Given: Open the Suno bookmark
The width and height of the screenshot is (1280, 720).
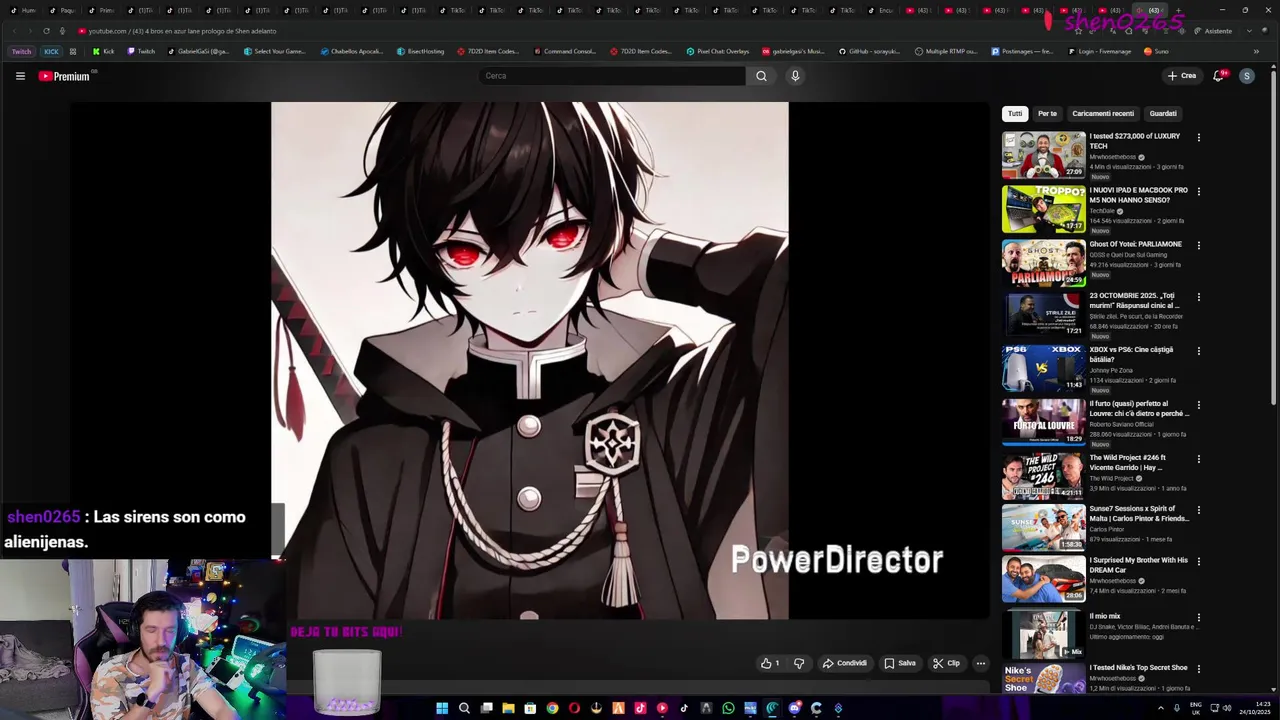Looking at the screenshot, I should tap(1156, 51).
